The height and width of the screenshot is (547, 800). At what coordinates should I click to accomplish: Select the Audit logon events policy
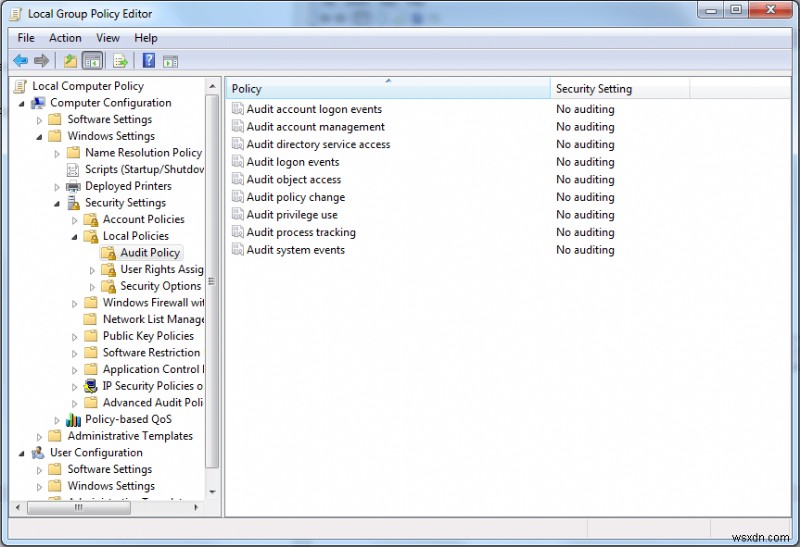[293, 162]
